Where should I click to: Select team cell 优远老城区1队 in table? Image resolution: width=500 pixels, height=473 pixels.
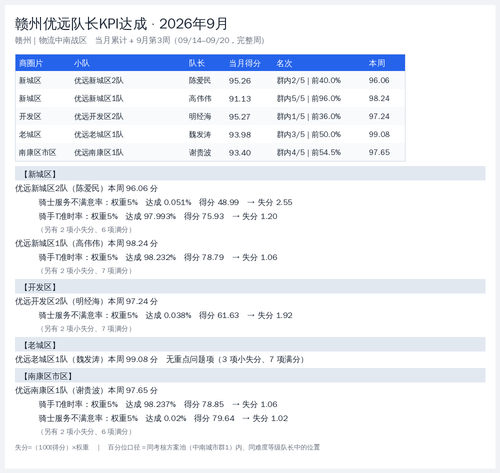click(99, 134)
